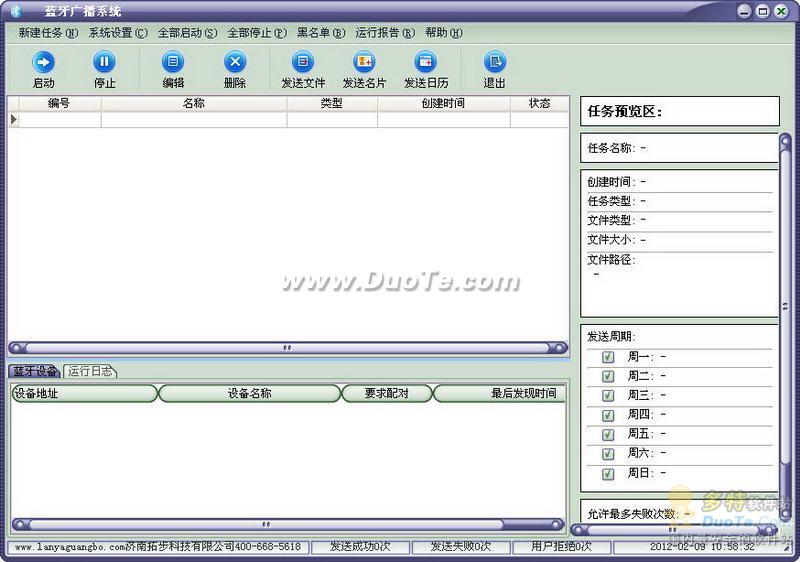The image size is (800, 562).
Task: Click the 启动 start icon
Action: pos(43,63)
